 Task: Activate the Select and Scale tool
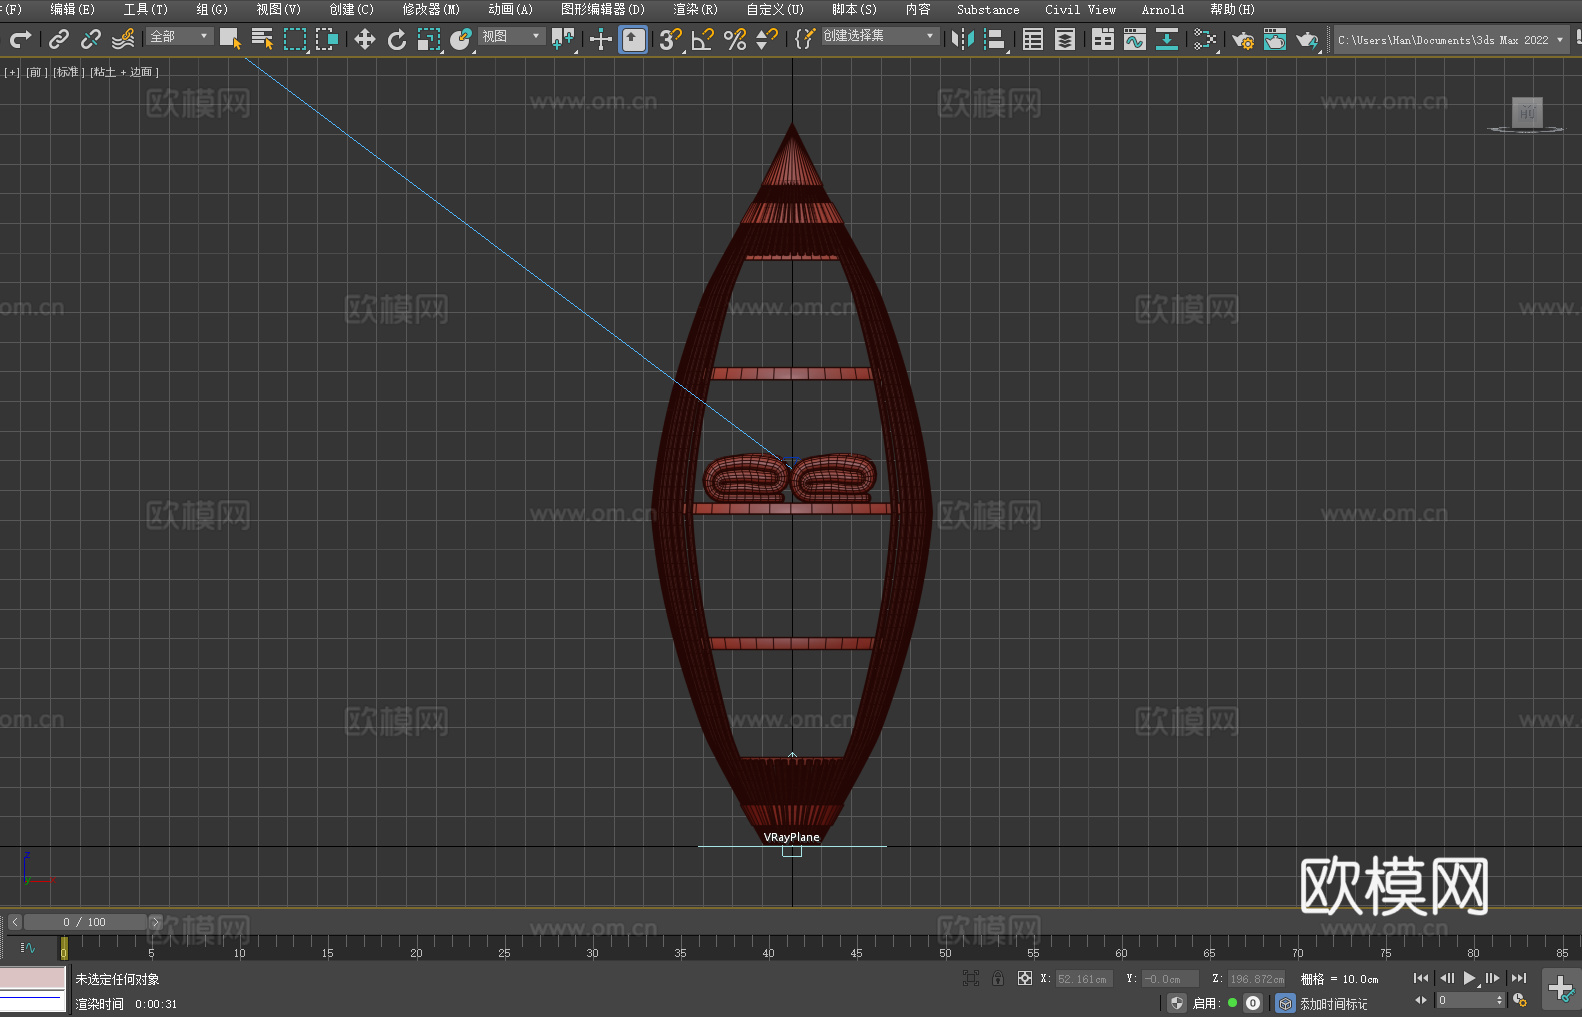pos(429,39)
